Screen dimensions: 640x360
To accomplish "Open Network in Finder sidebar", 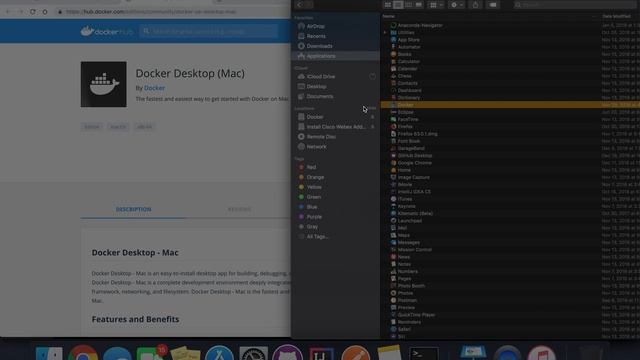I will tap(316, 147).
